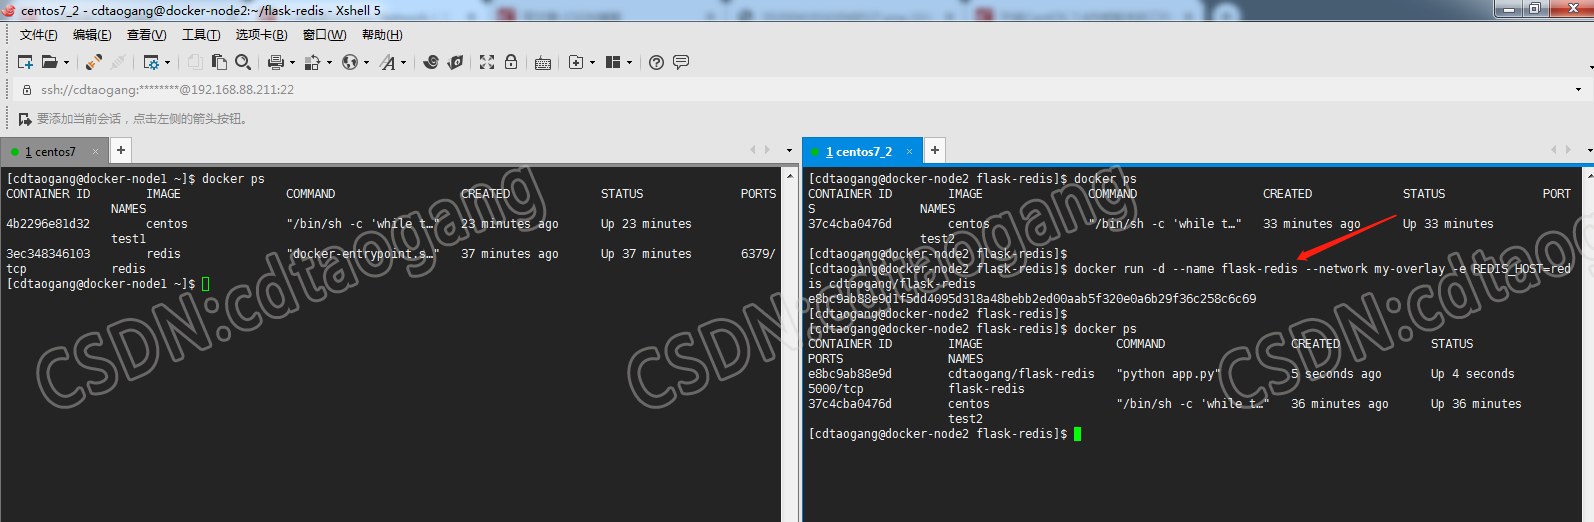Close the centos7 tab

click(x=96, y=152)
